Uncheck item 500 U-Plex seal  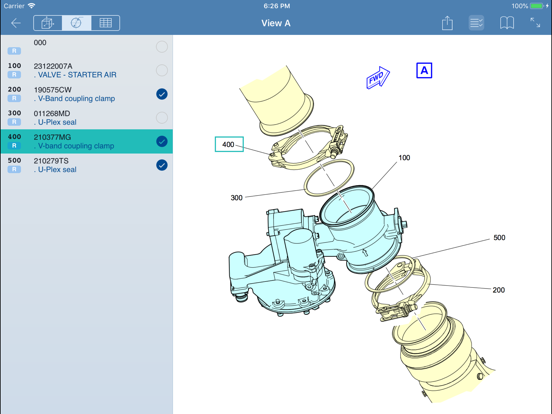tap(162, 165)
